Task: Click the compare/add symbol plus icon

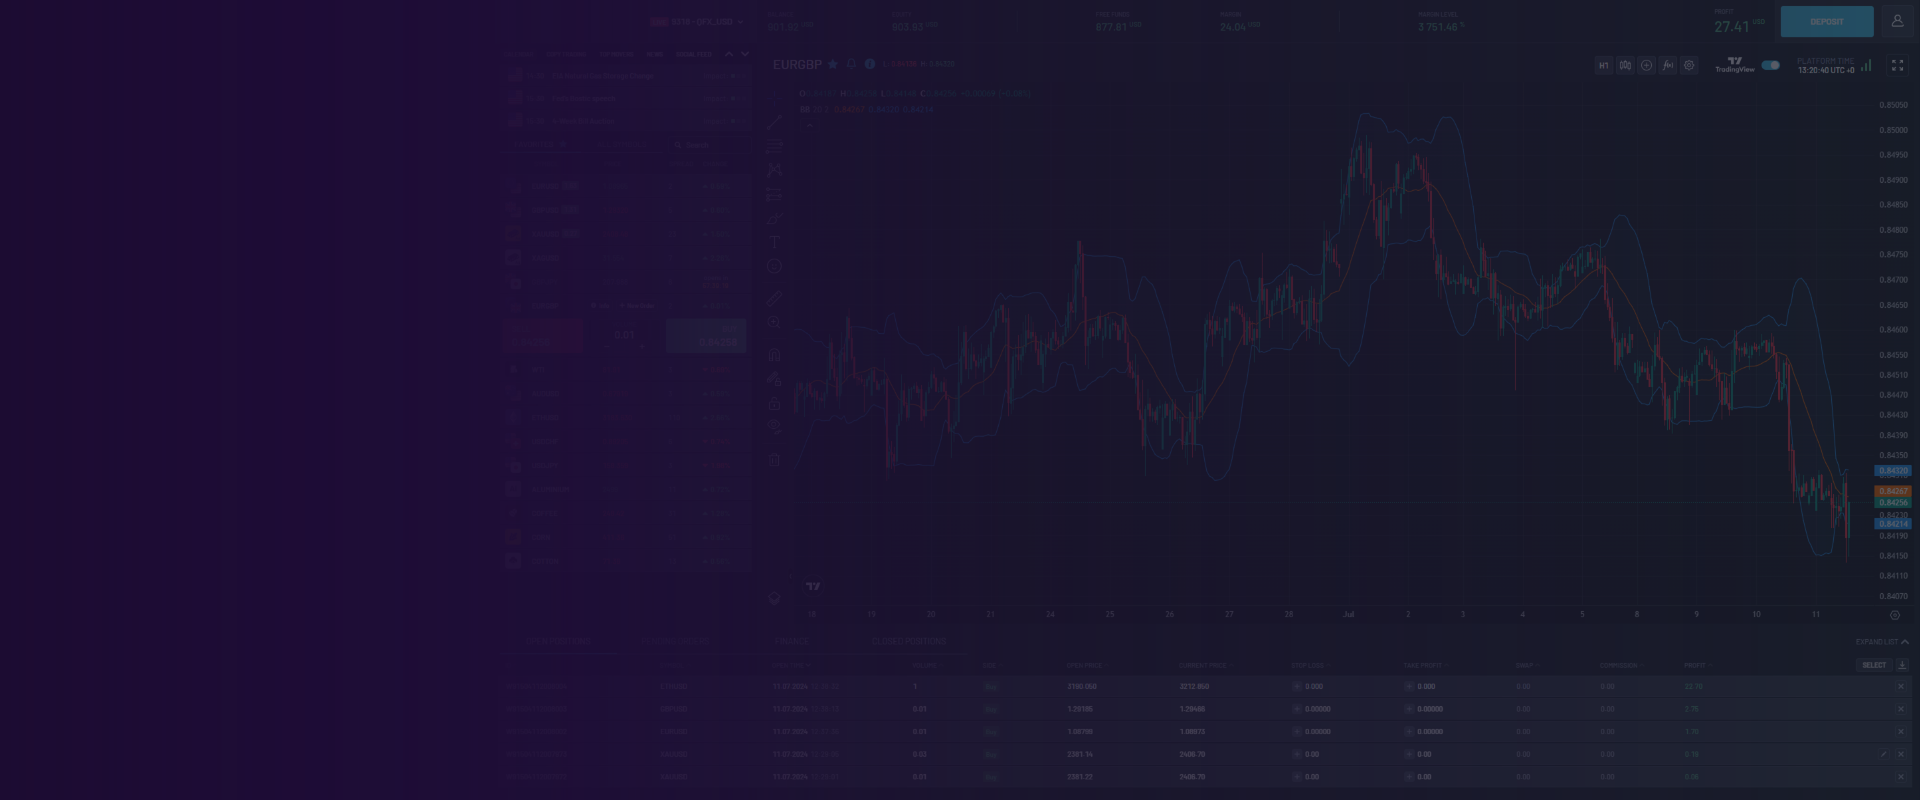Action: (1646, 65)
